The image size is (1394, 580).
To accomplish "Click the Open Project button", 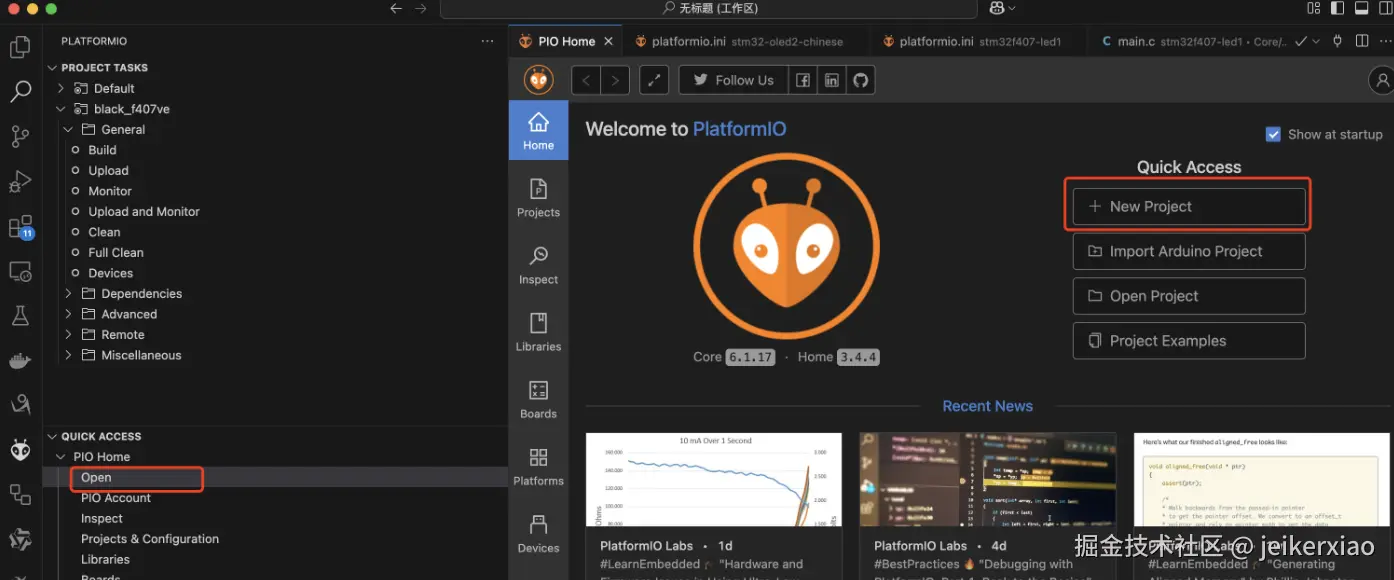I will (x=1189, y=296).
